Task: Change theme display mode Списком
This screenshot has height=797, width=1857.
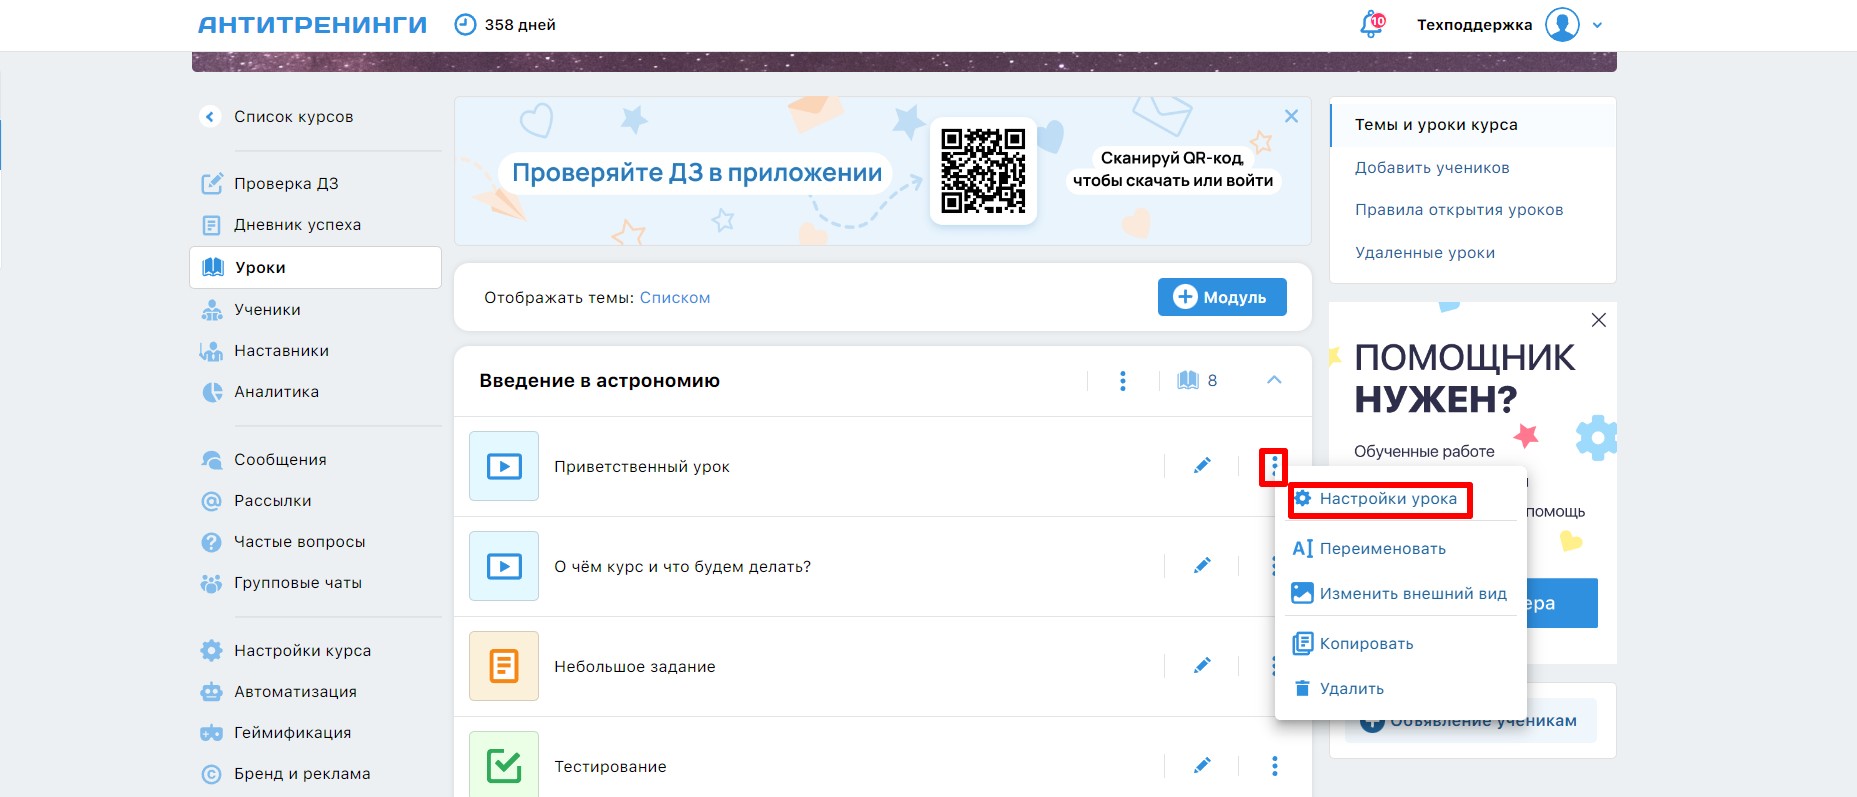Action: pos(675,298)
